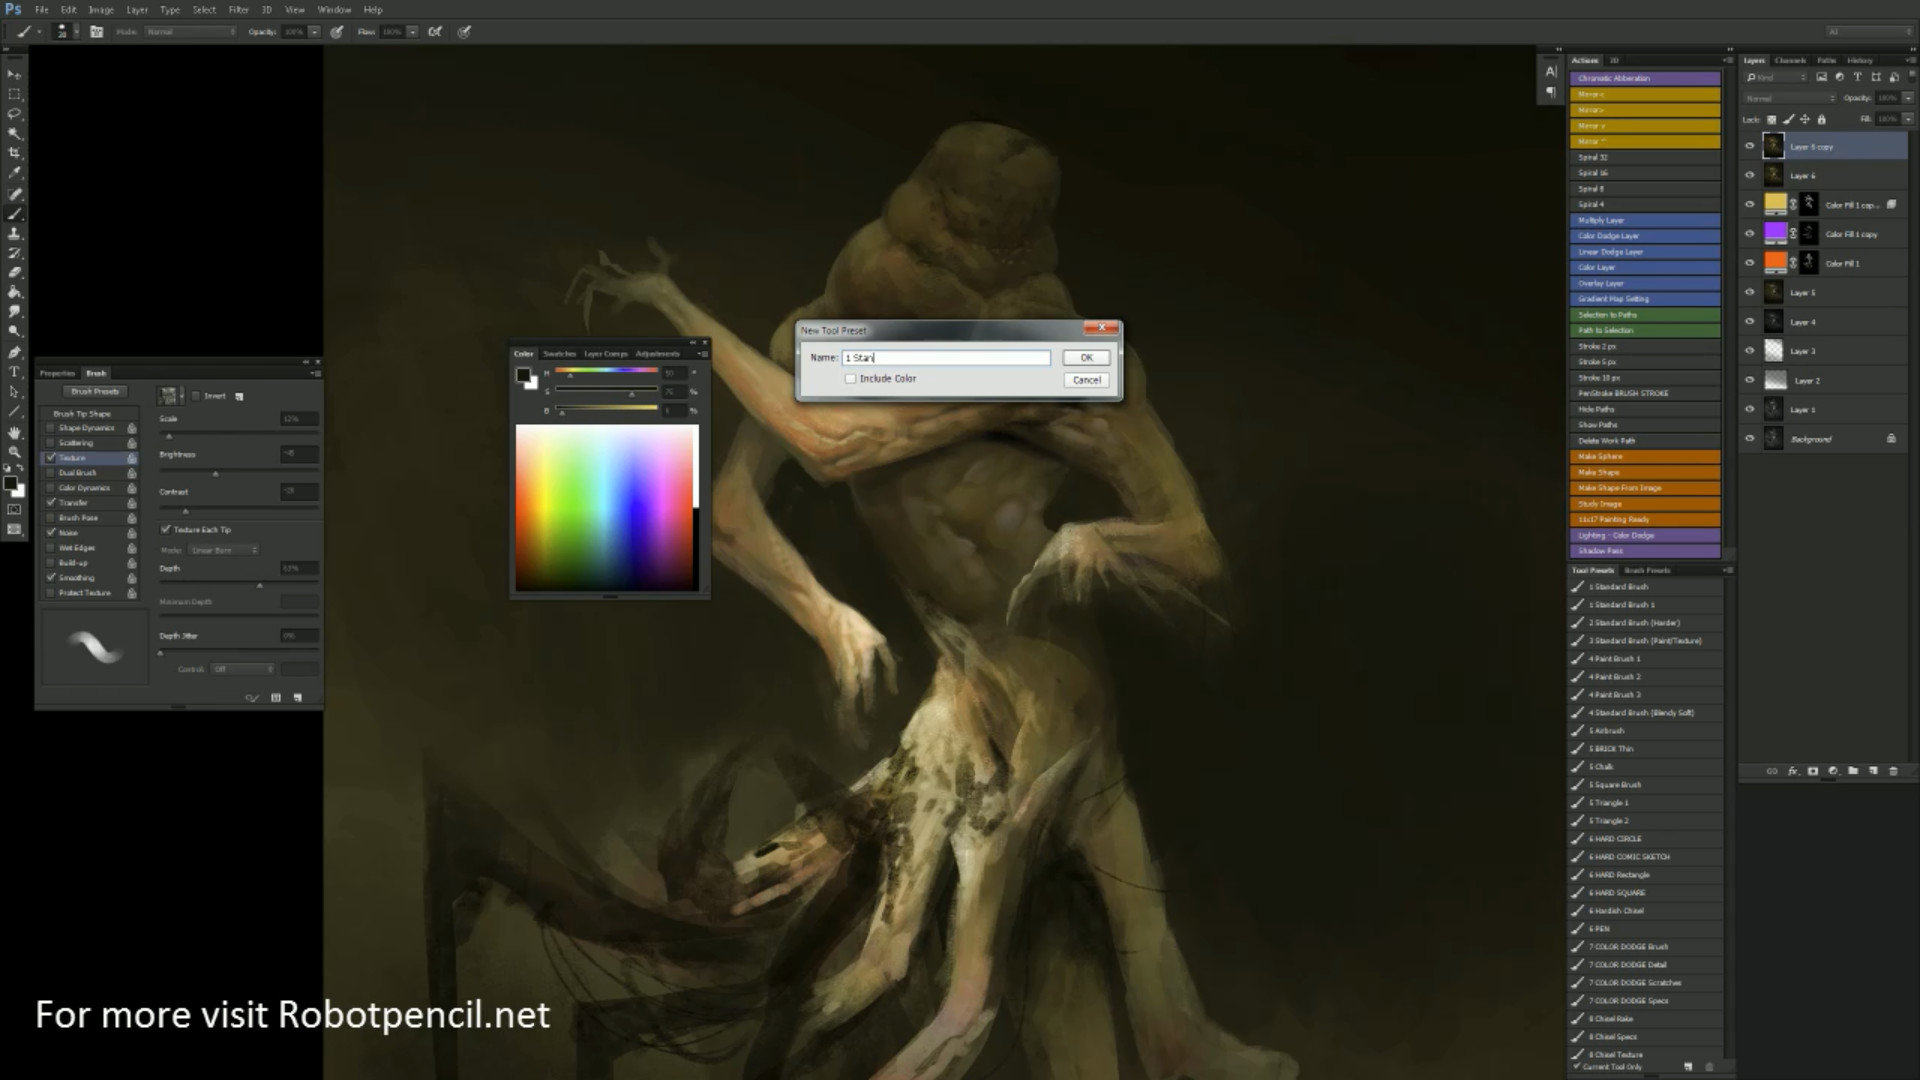Run the Multiply Layer action
The height and width of the screenshot is (1080, 1920).
(x=1645, y=220)
